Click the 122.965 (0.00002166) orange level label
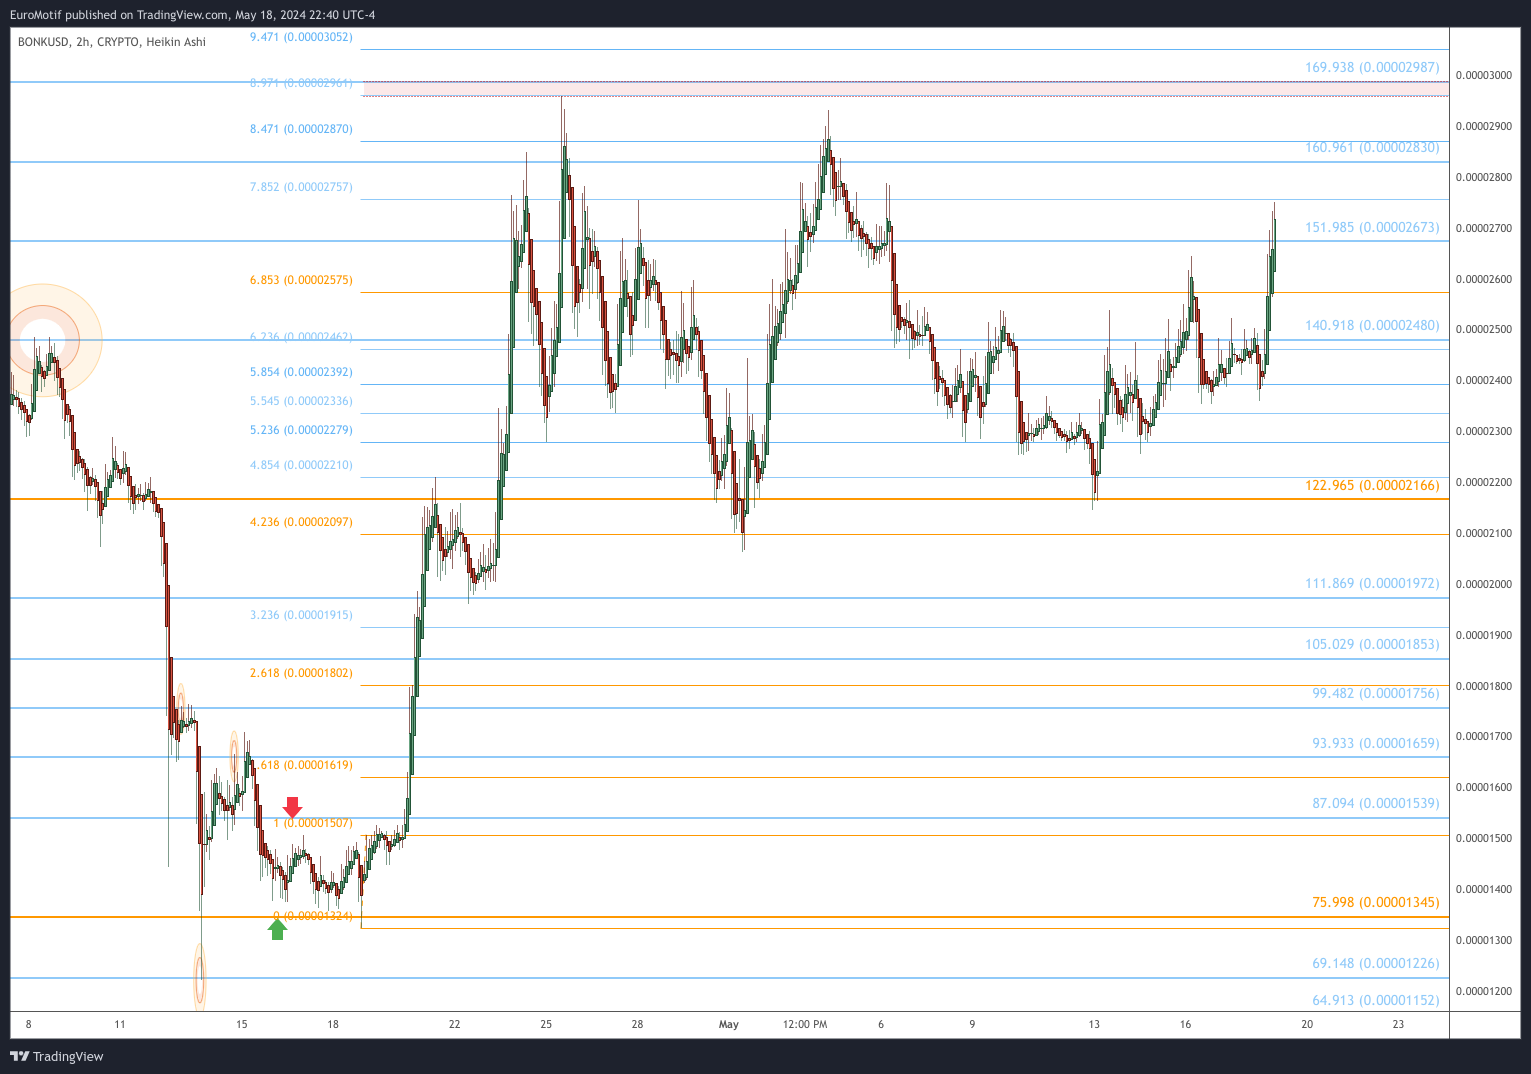 click(1372, 485)
